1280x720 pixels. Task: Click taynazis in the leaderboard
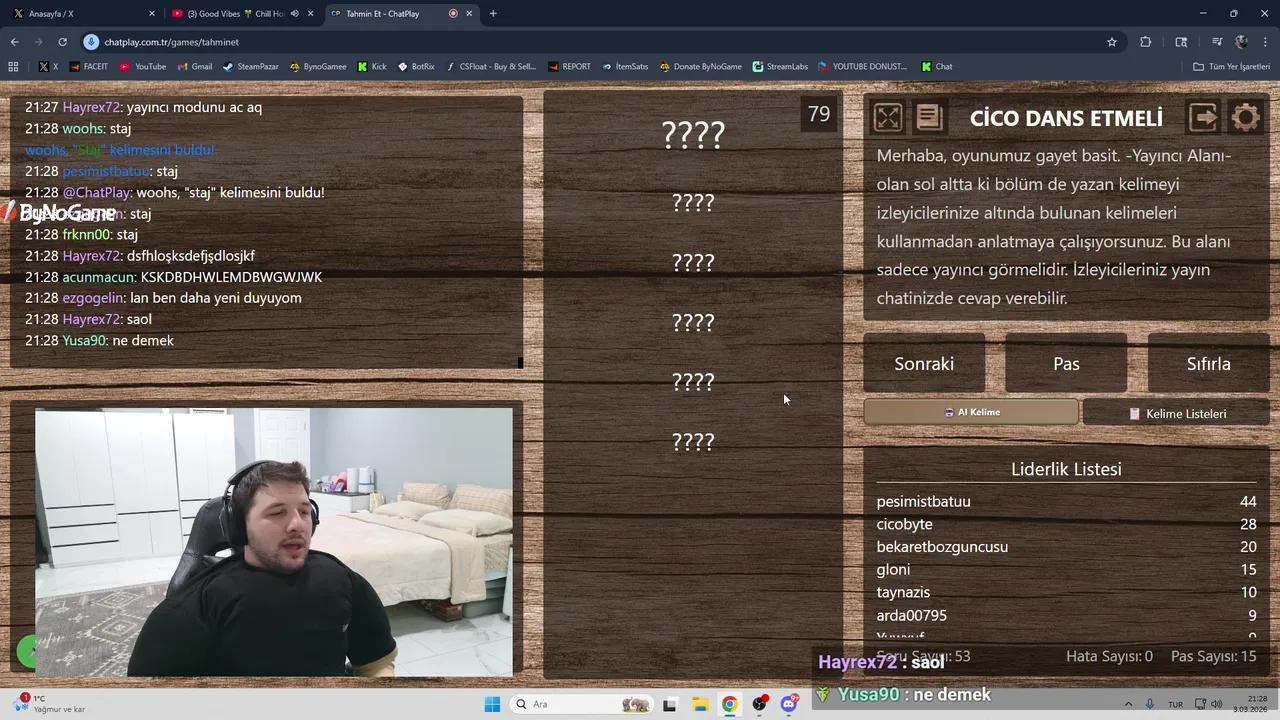tap(903, 593)
